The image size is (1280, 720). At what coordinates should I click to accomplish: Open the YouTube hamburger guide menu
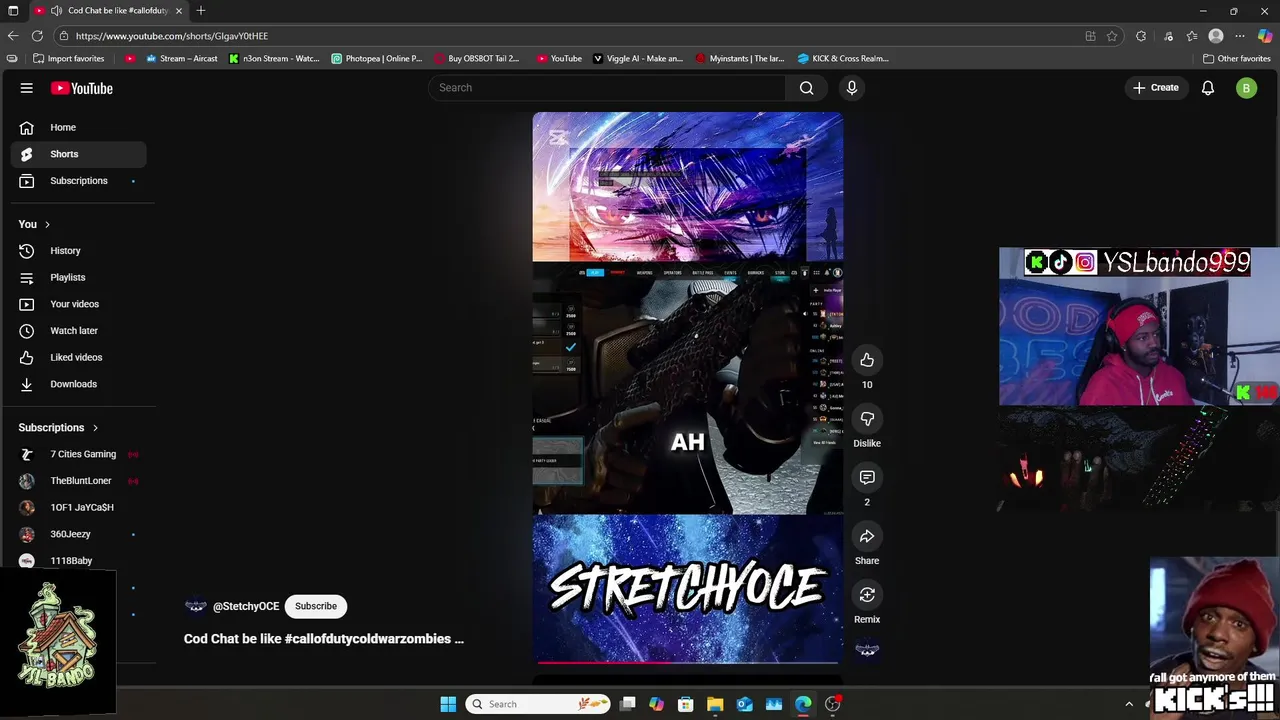27,88
